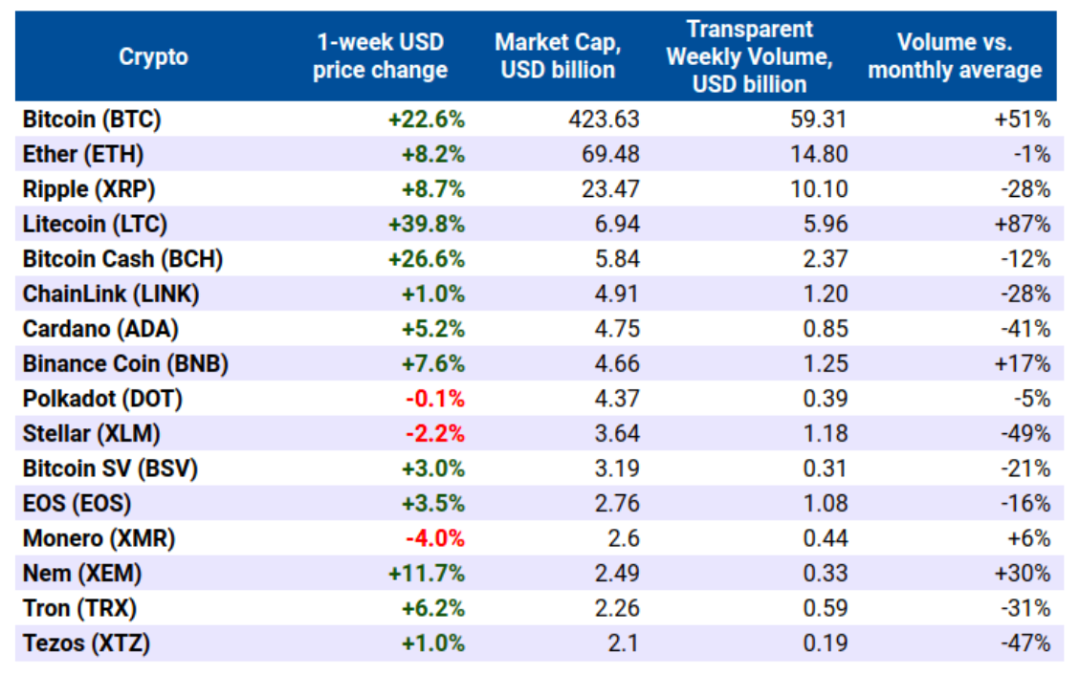The height and width of the screenshot is (675, 1080).
Task: Click the Volume vs. monthly average header
Action: point(954,56)
